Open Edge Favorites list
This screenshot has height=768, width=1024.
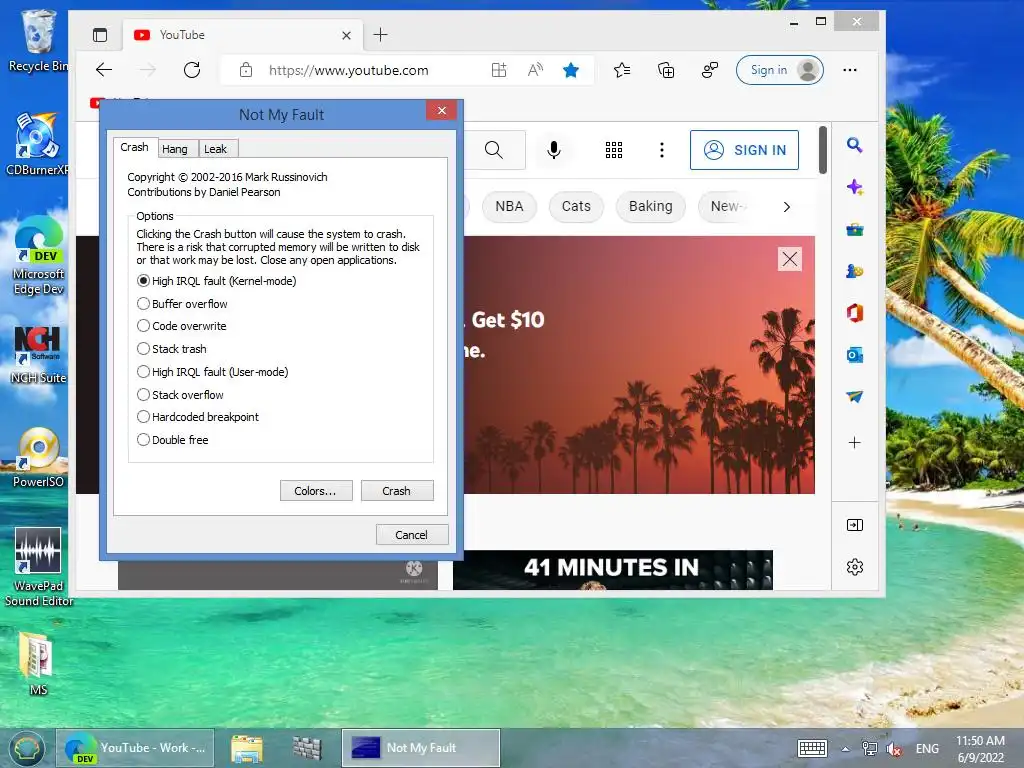622,70
